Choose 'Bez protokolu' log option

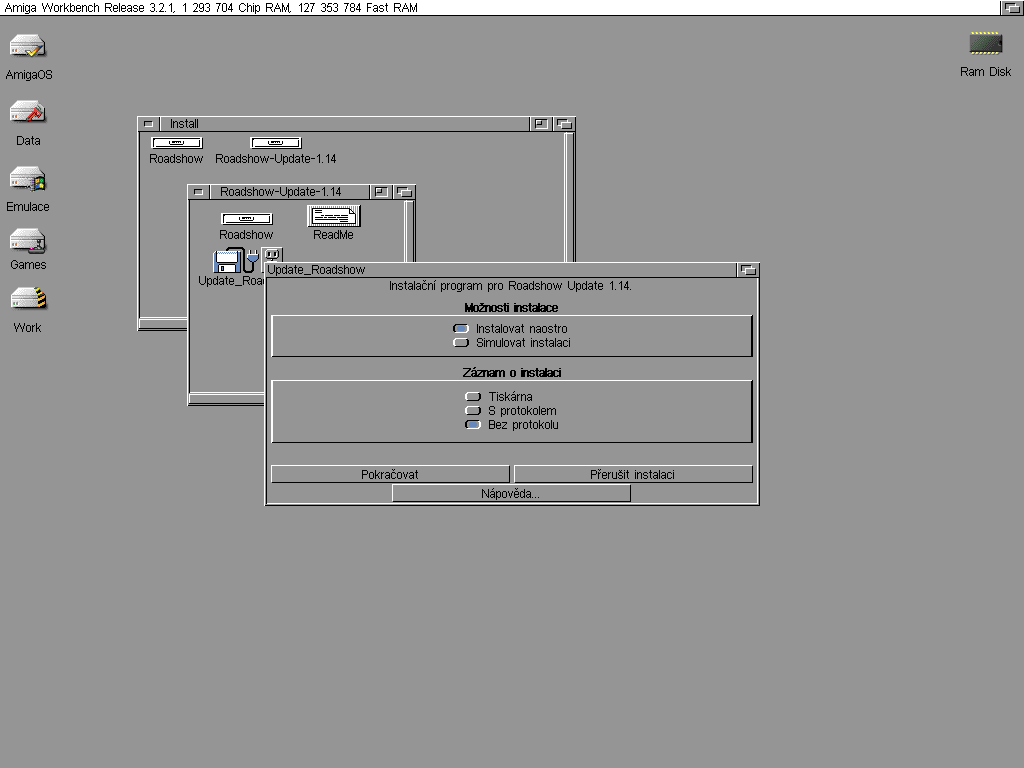pos(473,425)
